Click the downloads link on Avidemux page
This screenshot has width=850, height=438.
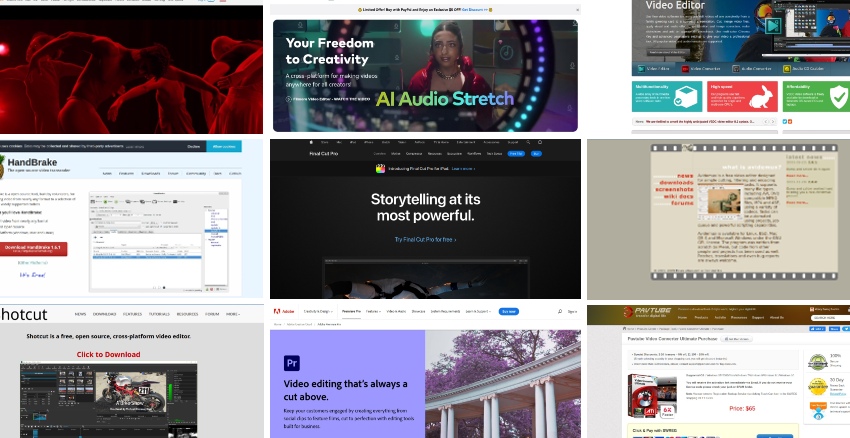[x=677, y=183]
